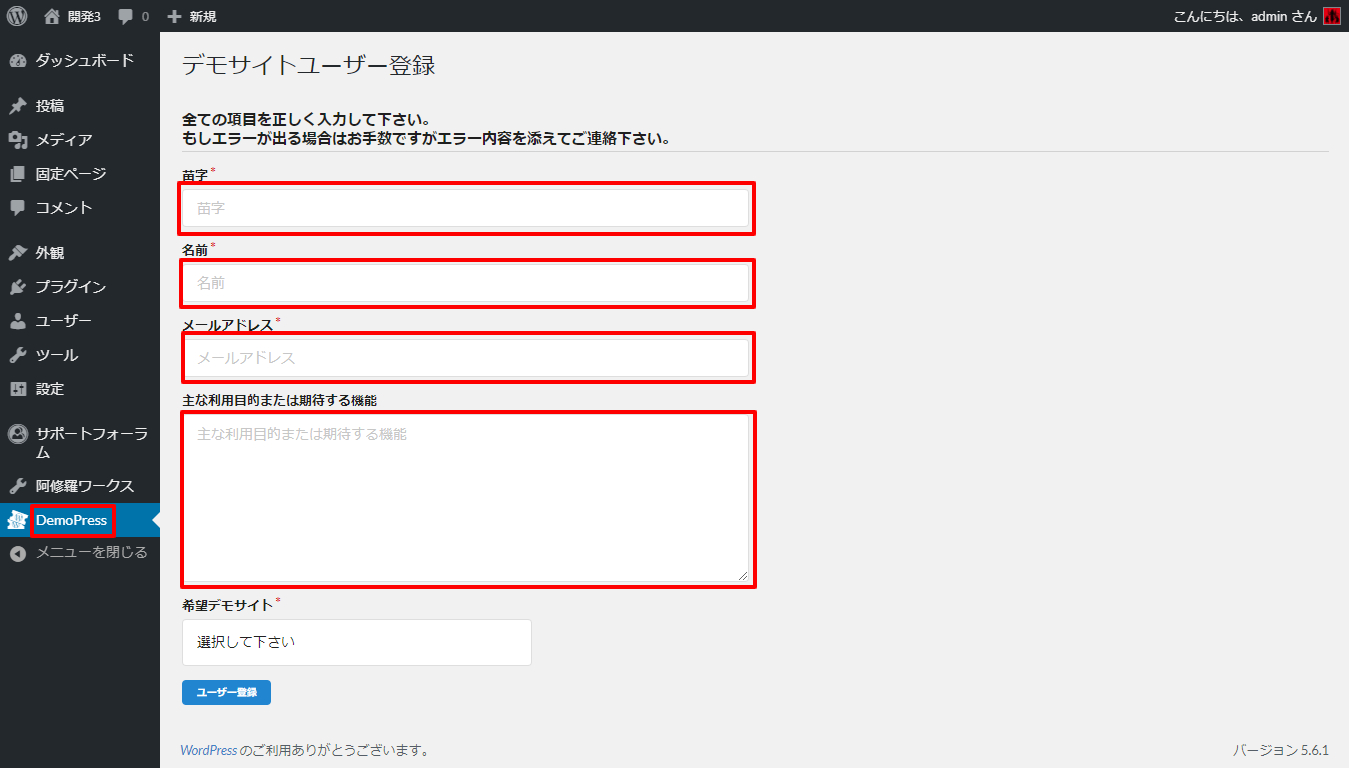Collapse sidebar via メニューを閉じる
Viewport: 1349px width, 768px height.
click(80, 553)
